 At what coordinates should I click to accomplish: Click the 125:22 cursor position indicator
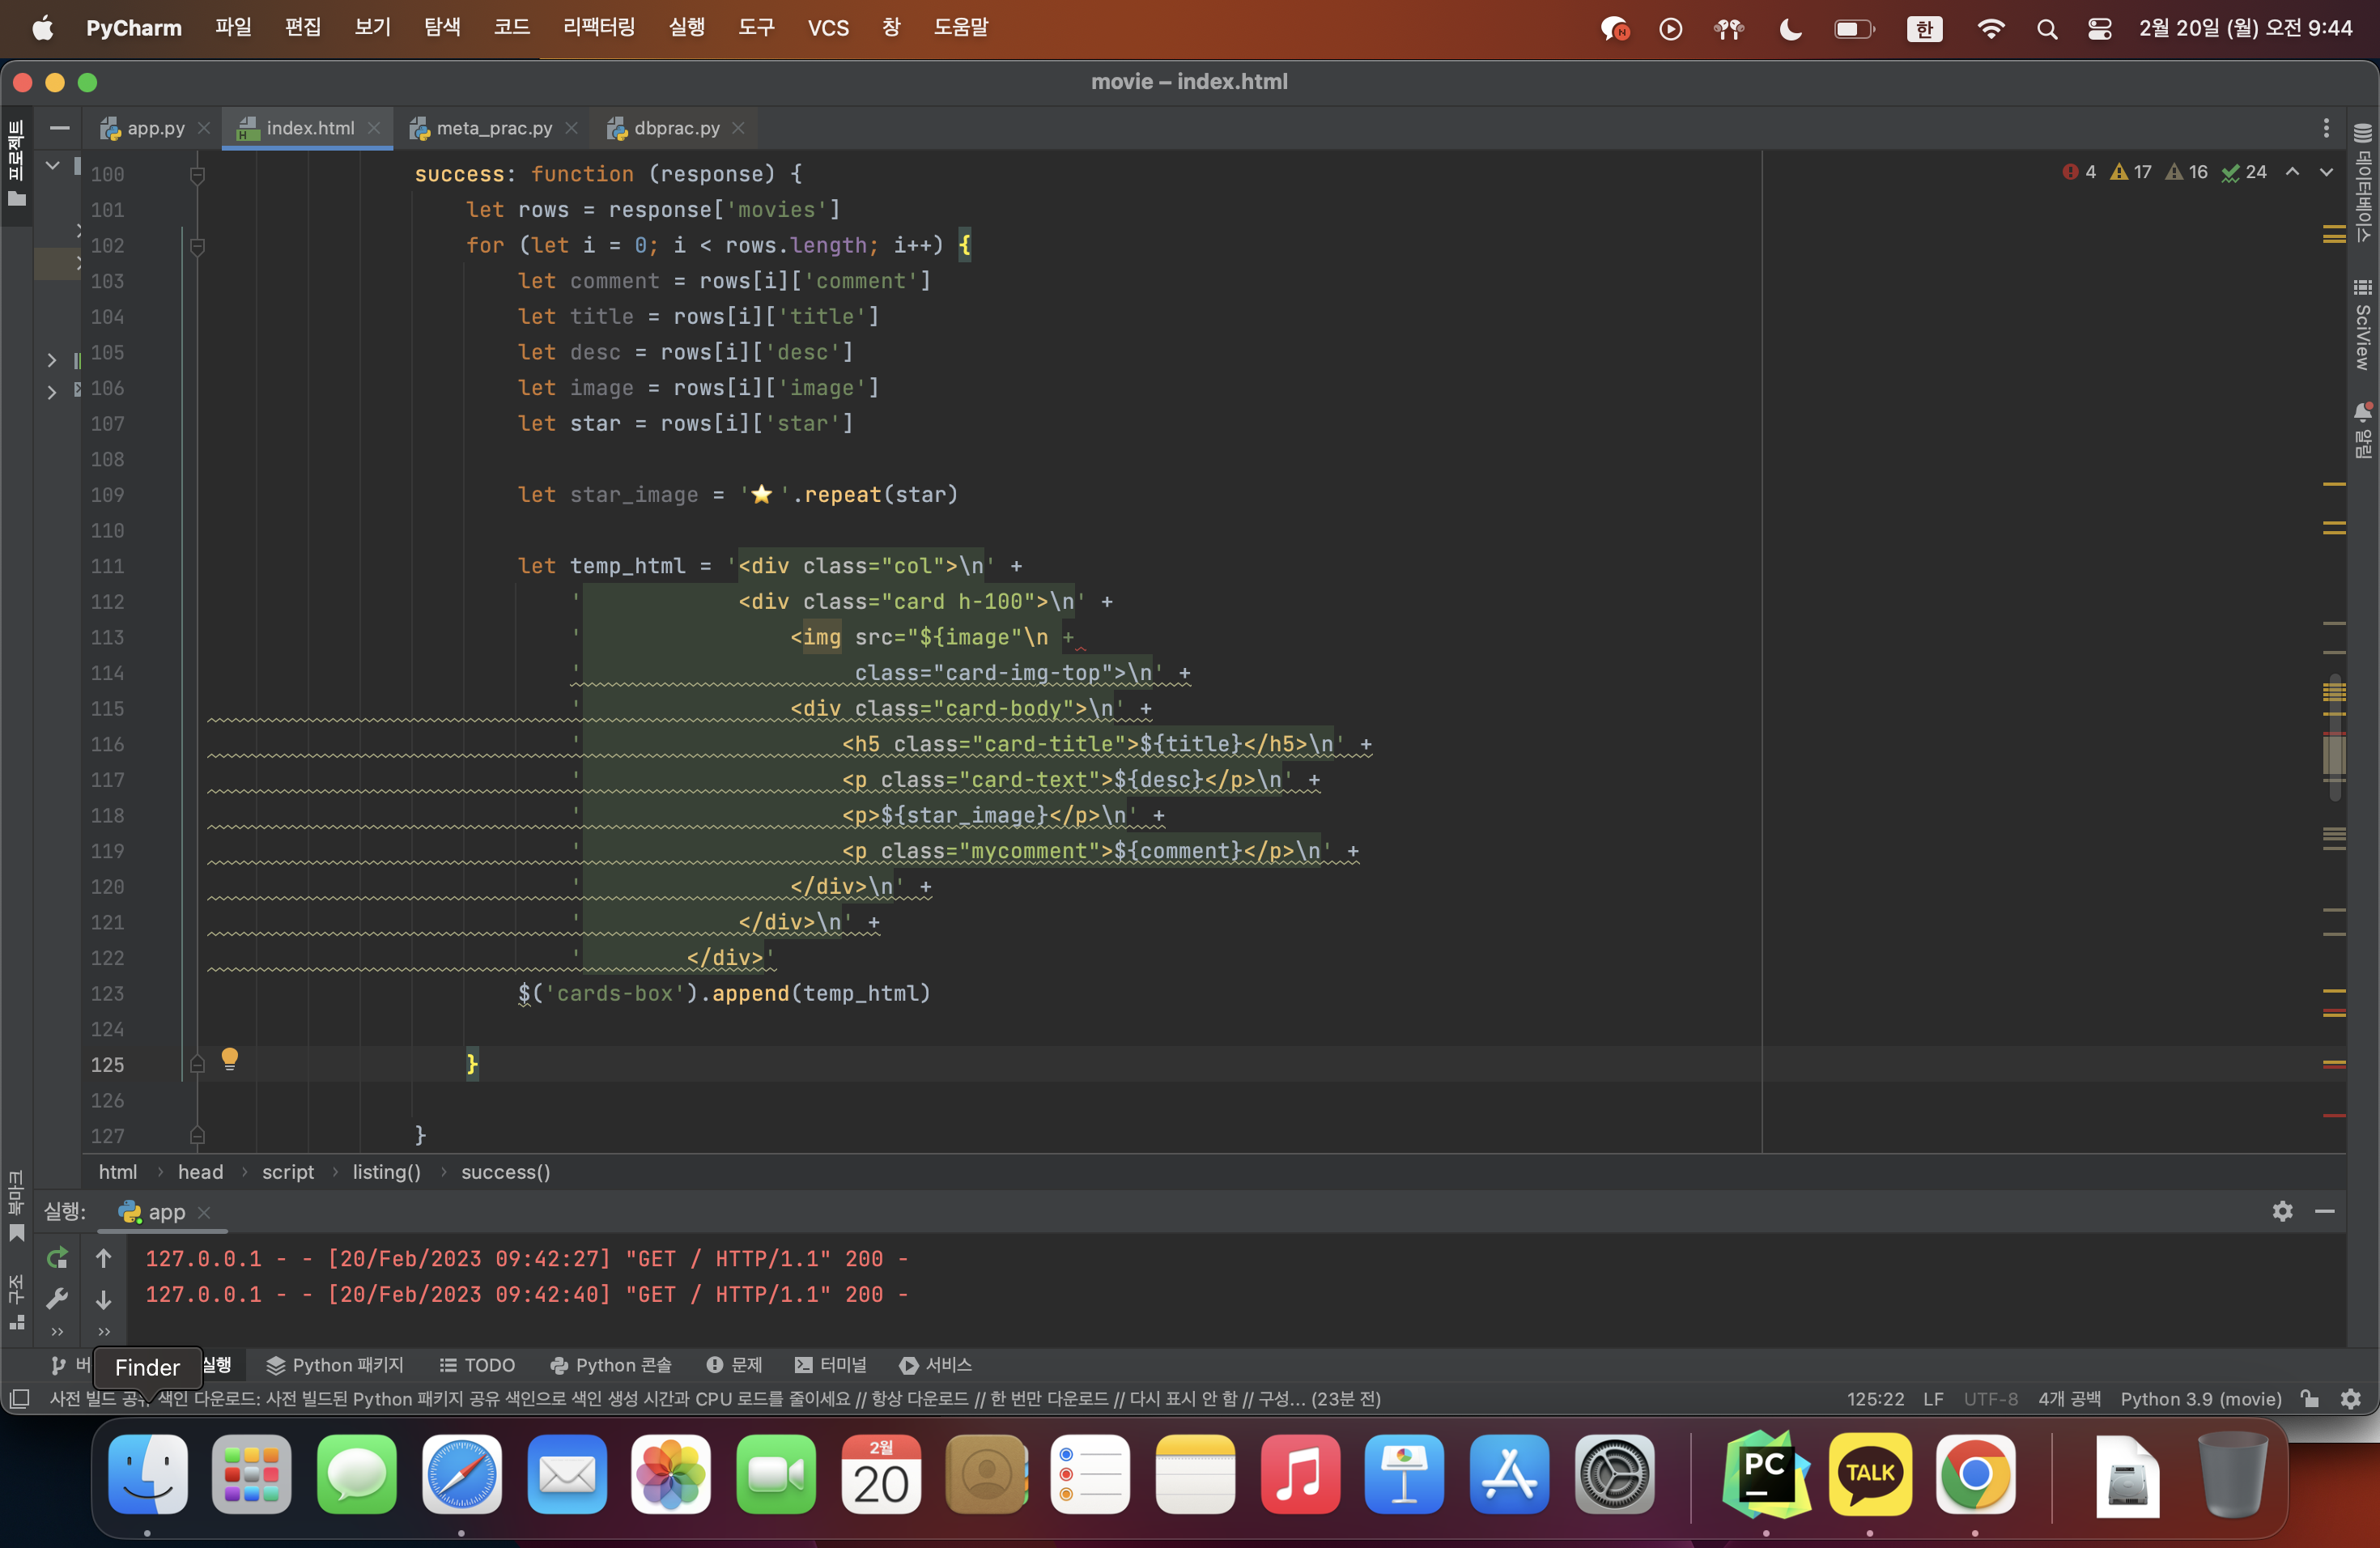[x=1875, y=1399]
